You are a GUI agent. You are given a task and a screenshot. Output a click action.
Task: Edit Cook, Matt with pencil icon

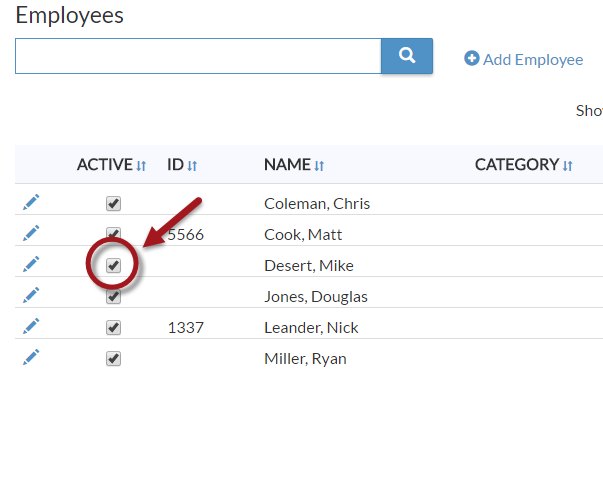coord(31,233)
